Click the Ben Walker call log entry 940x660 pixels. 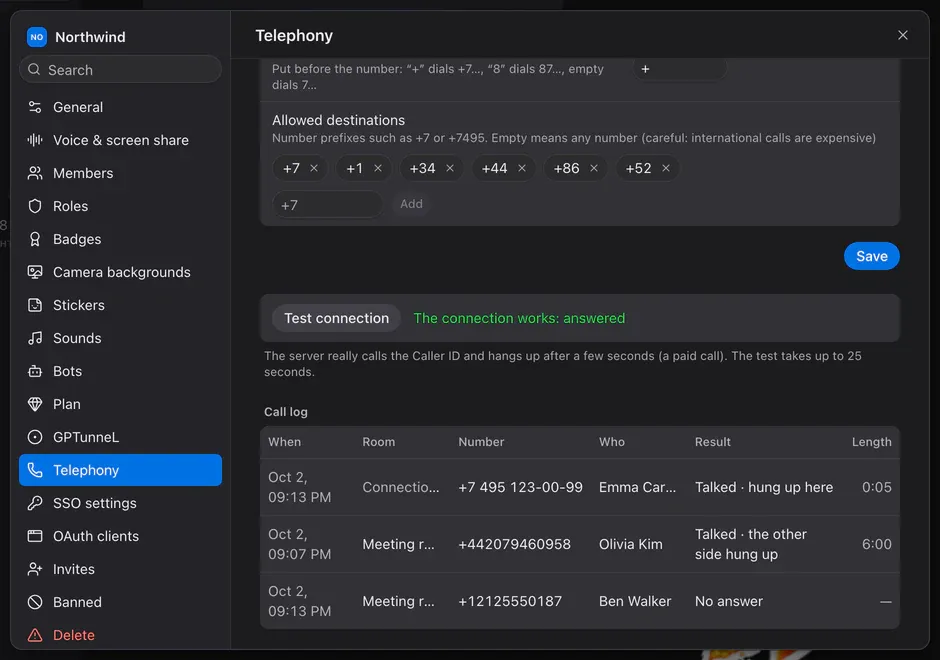point(580,601)
